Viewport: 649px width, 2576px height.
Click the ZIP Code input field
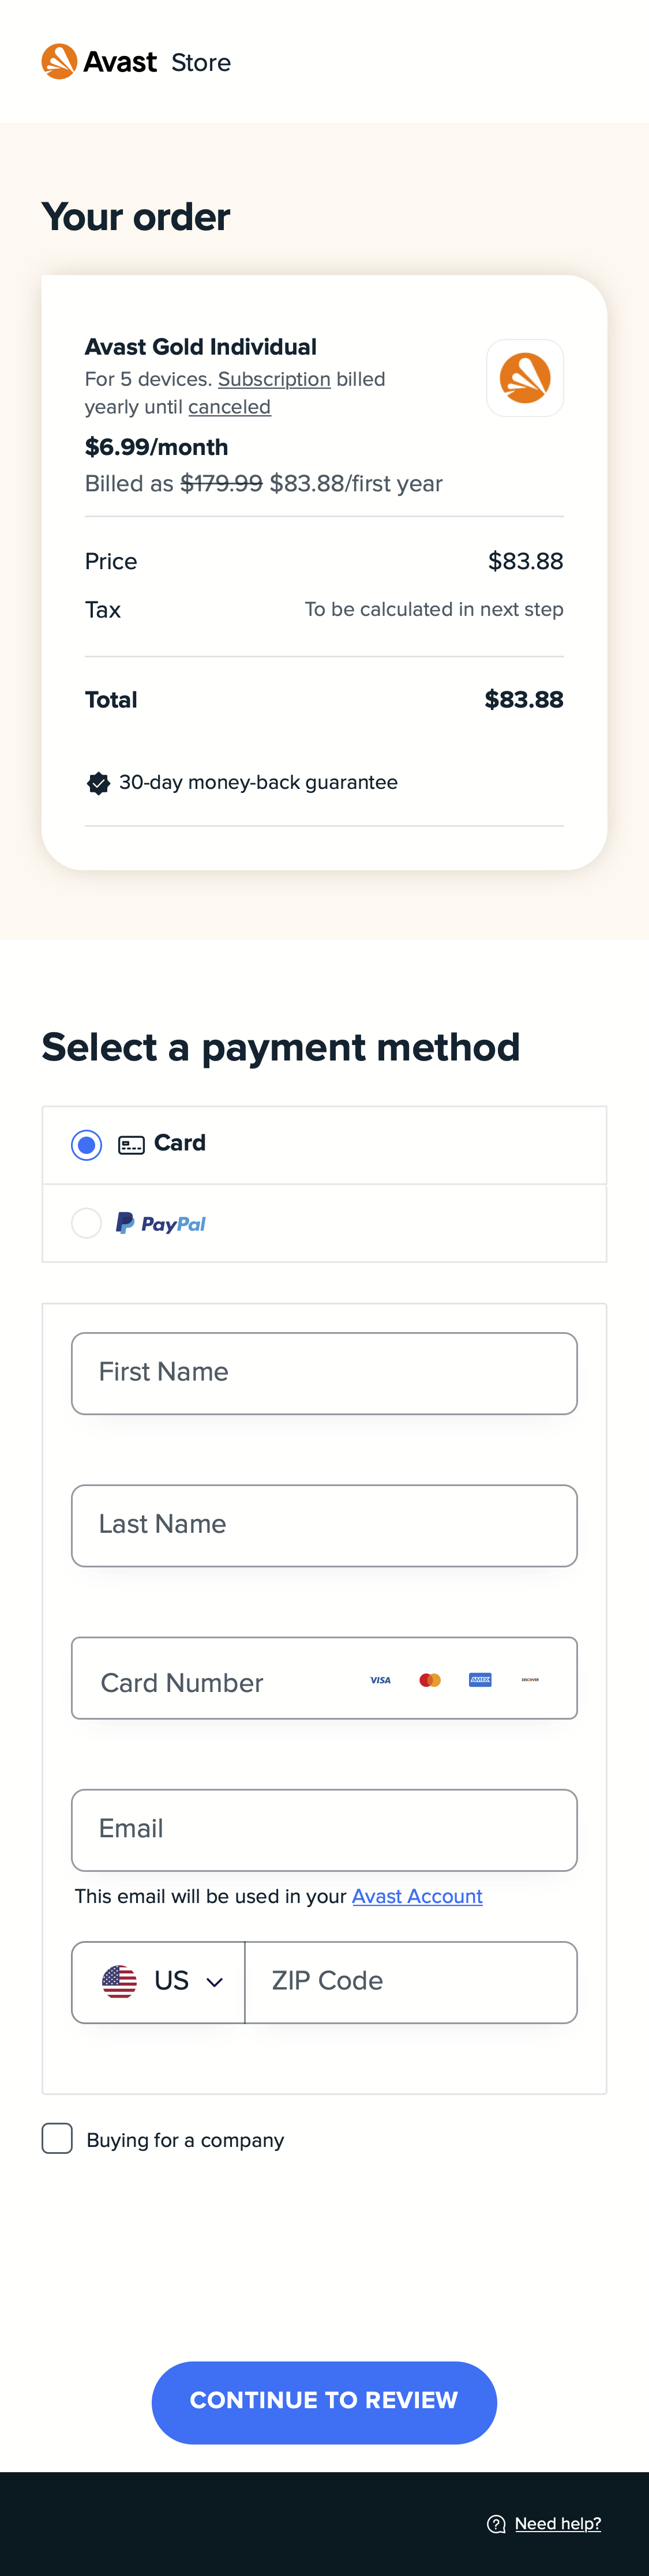point(411,1982)
